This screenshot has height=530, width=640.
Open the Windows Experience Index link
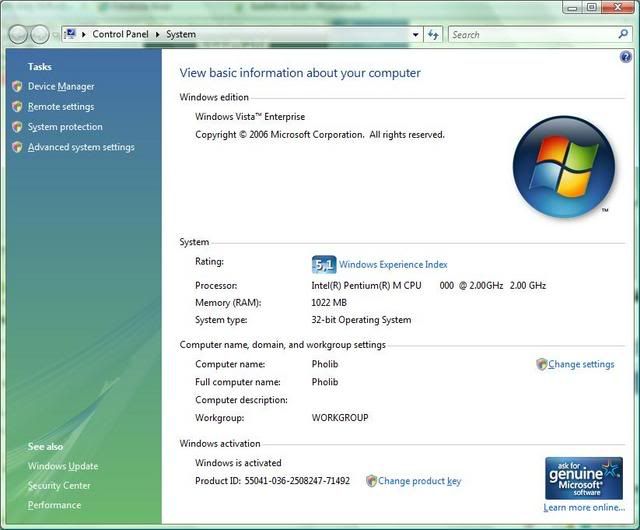click(x=393, y=265)
